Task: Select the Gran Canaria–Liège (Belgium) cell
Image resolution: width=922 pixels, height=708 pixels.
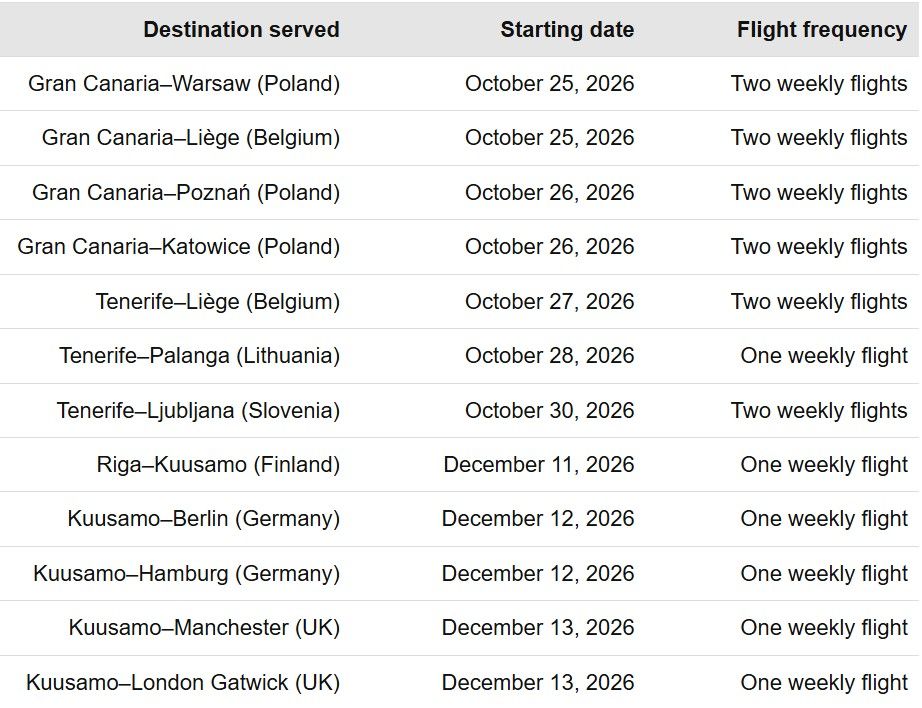Action: pyautogui.click(x=191, y=138)
